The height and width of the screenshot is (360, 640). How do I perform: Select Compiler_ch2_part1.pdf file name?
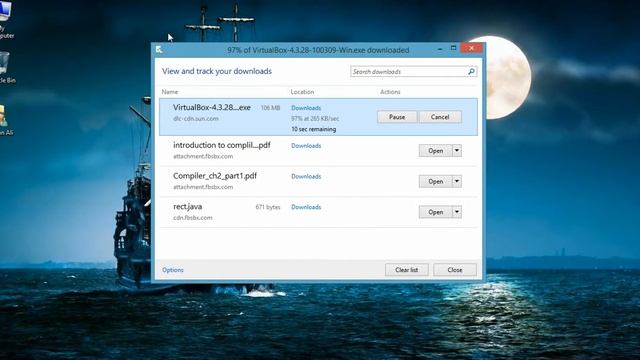point(215,176)
